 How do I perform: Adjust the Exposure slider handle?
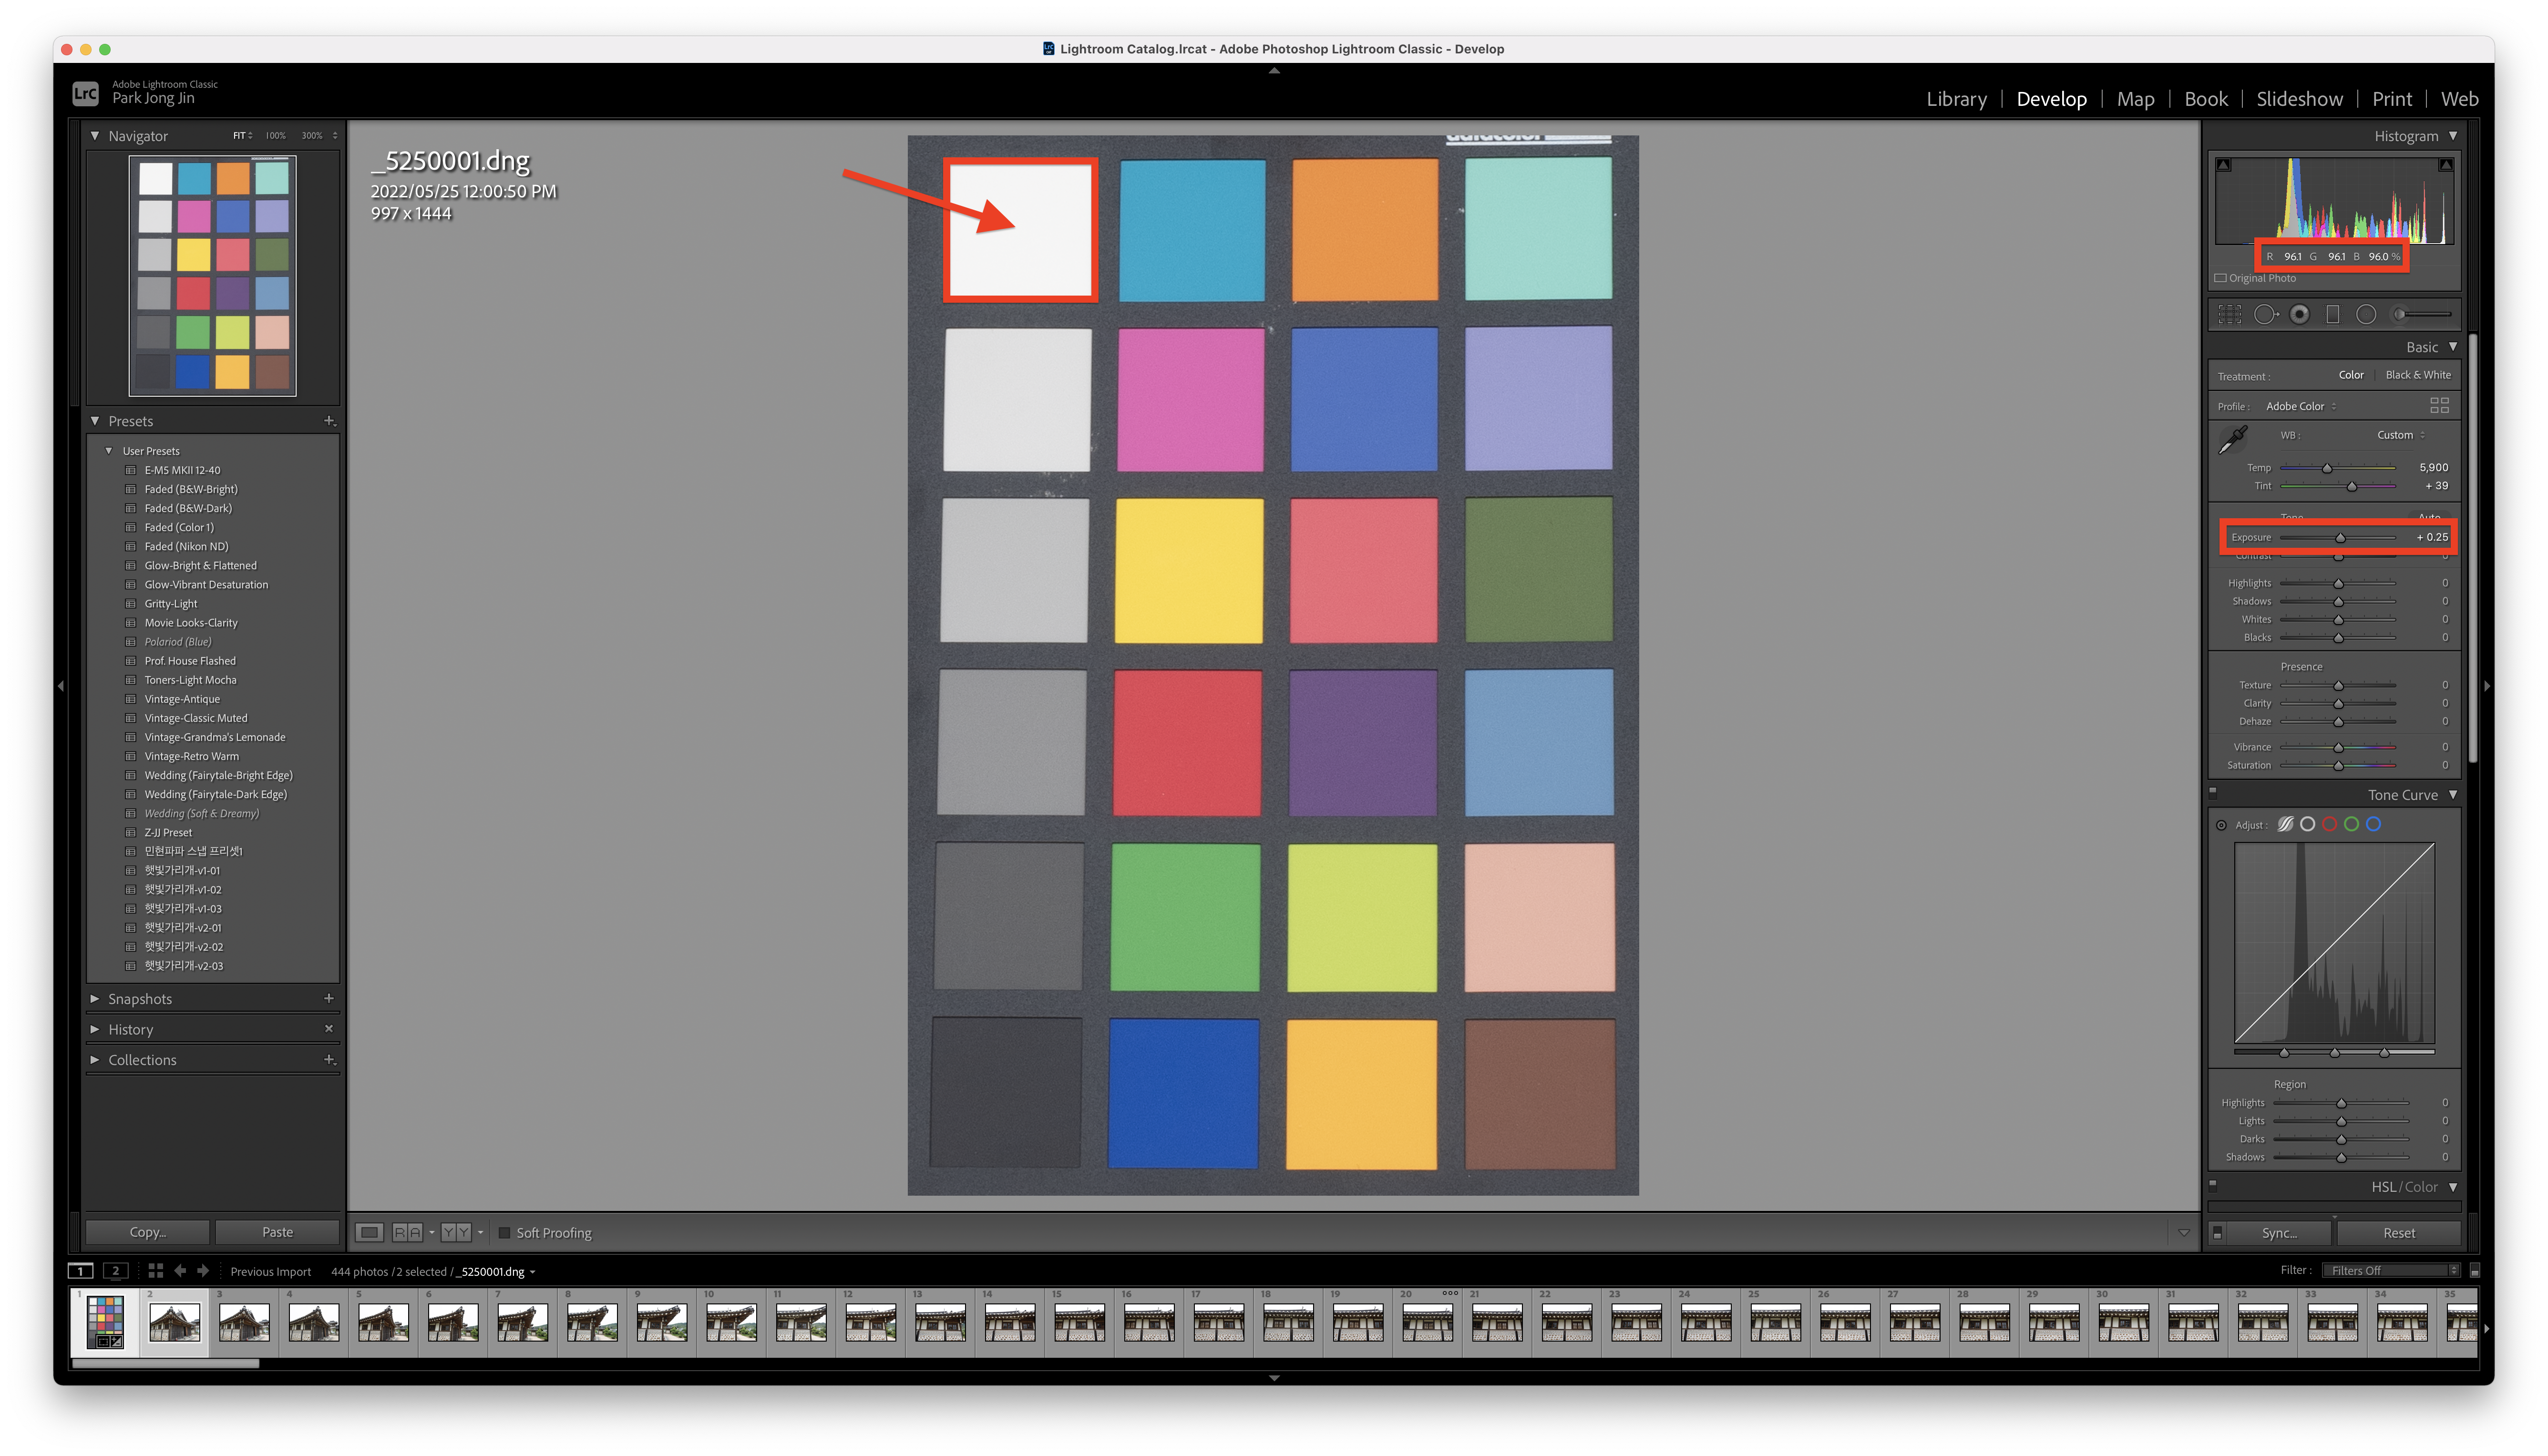point(2340,538)
